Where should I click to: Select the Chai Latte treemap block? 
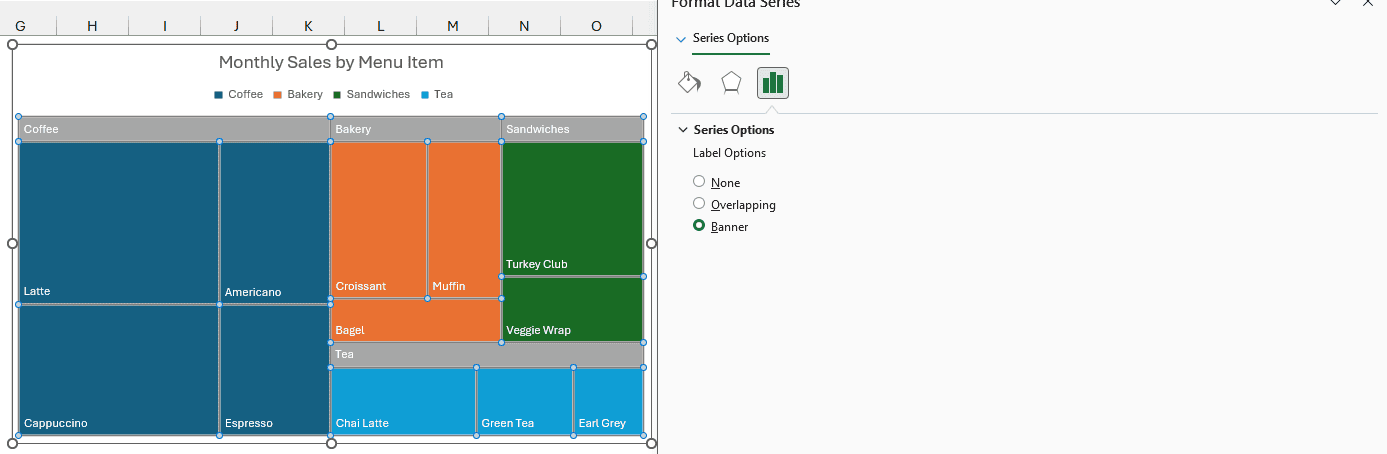coord(403,401)
